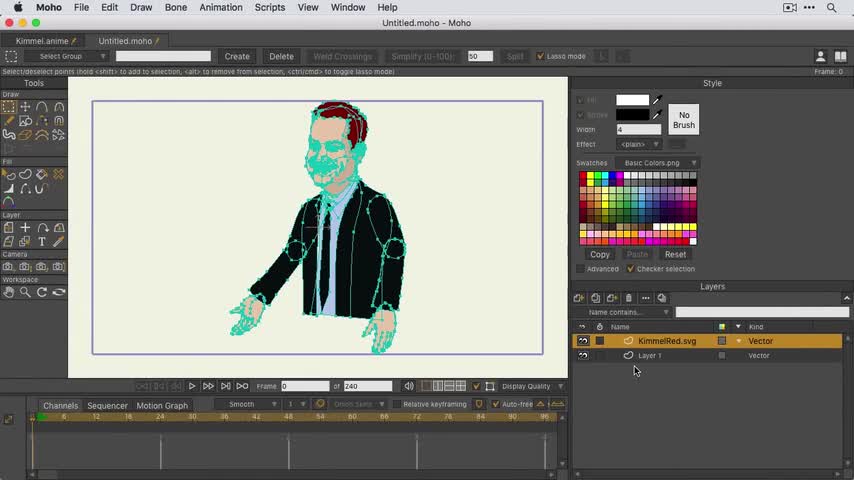Disable the Checker selection checkbox
The image size is (854, 480).
(x=630, y=269)
